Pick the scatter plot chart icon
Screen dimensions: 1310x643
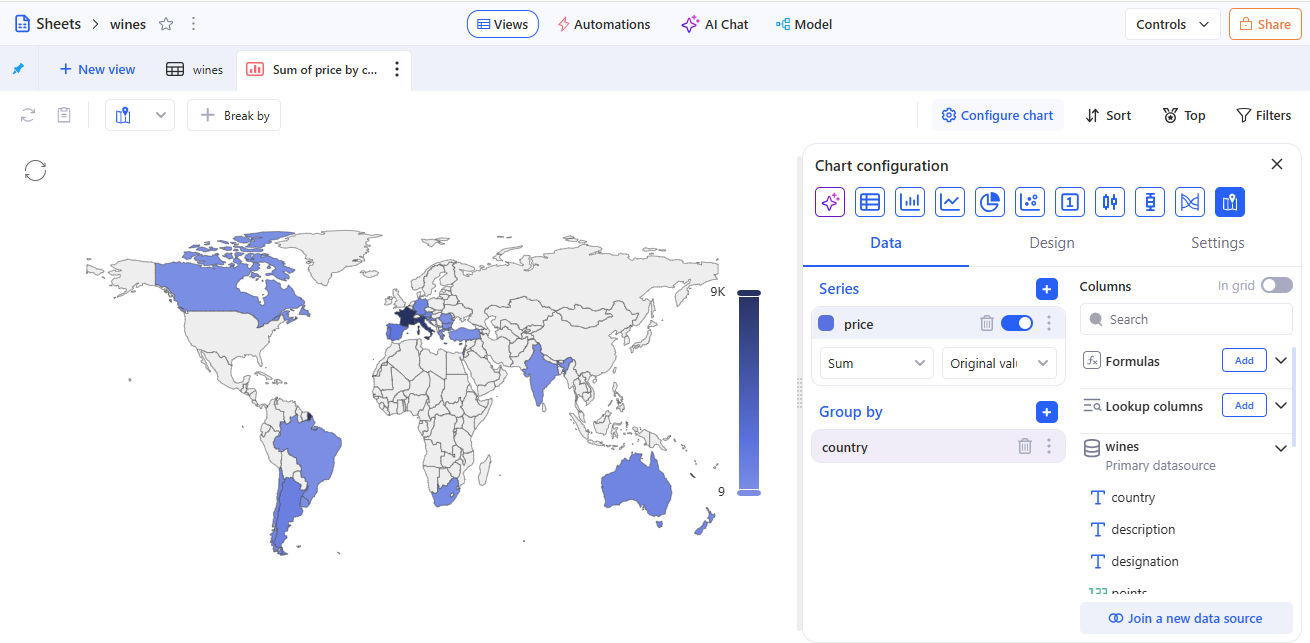pos(1030,202)
